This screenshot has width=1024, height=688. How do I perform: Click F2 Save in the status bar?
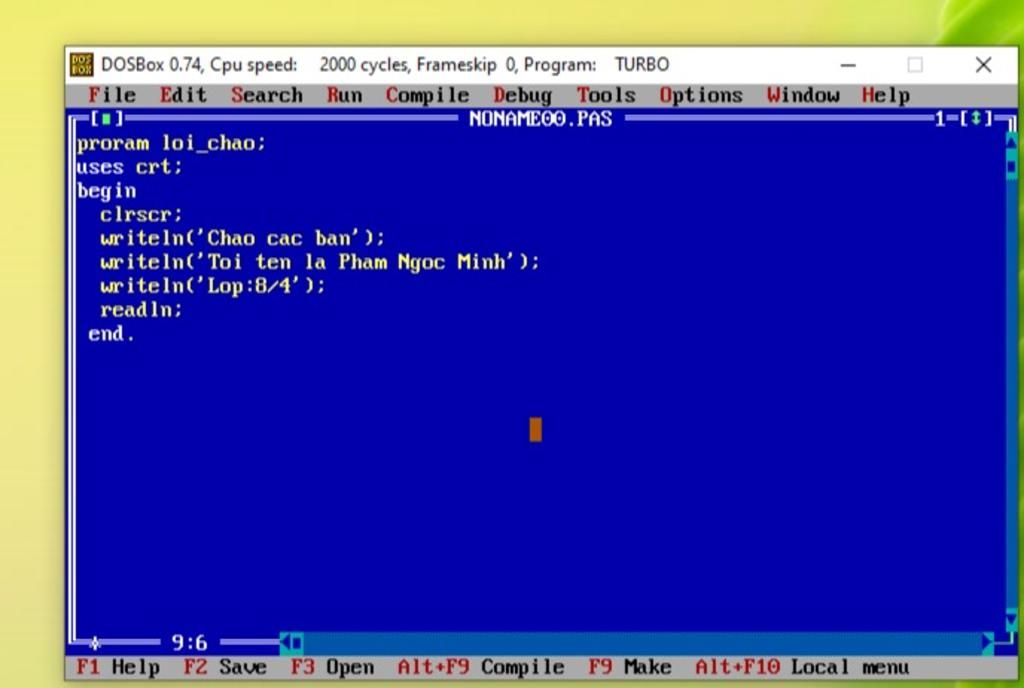225,667
